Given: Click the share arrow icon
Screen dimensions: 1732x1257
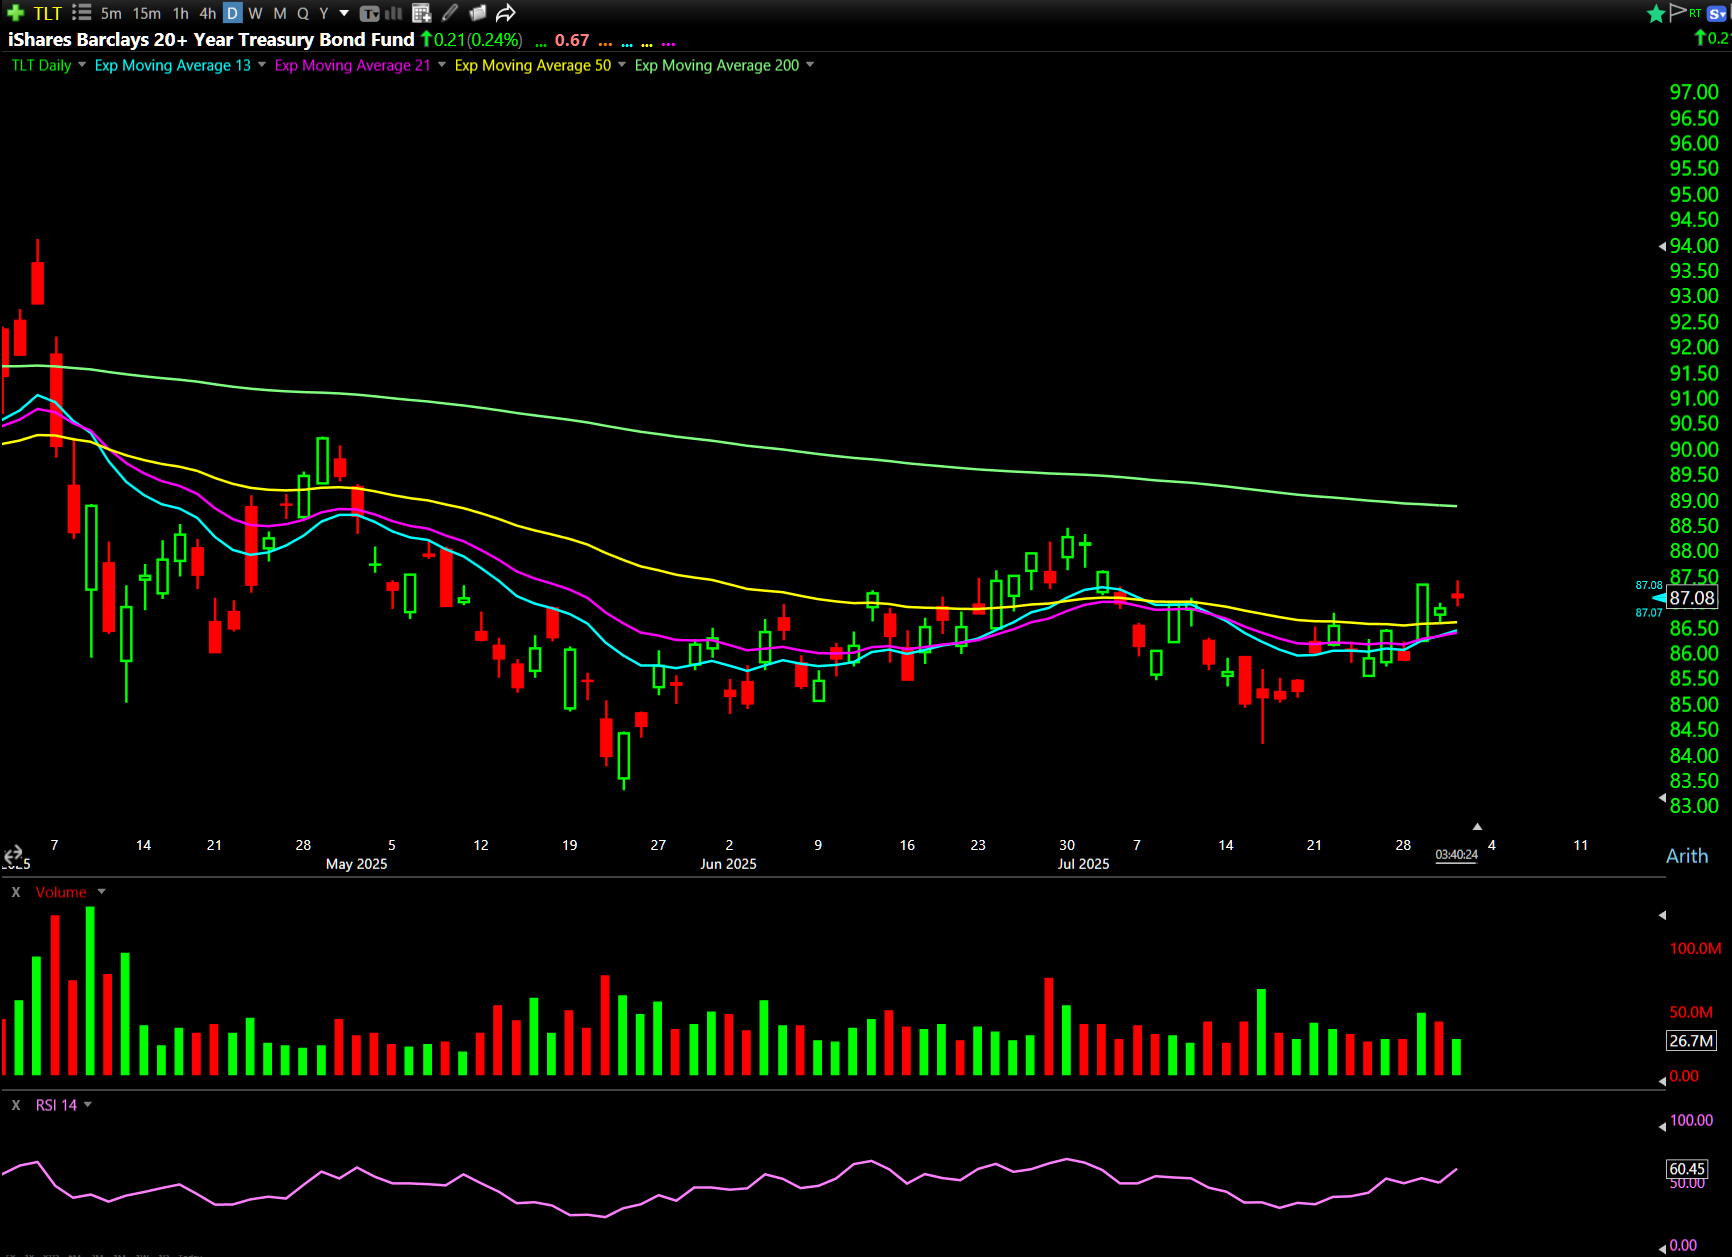Looking at the screenshot, I should pyautogui.click(x=506, y=13).
